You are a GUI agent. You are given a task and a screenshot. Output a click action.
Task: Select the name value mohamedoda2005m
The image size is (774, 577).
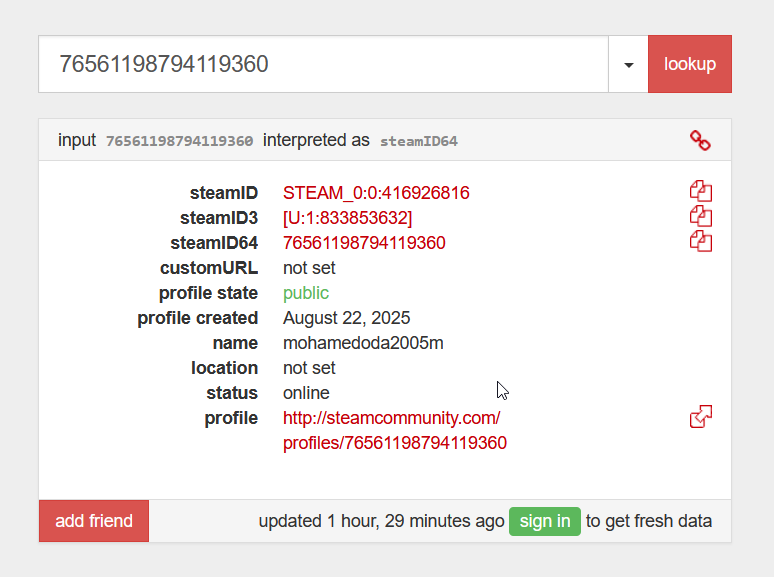pyautogui.click(x=363, y=343)
